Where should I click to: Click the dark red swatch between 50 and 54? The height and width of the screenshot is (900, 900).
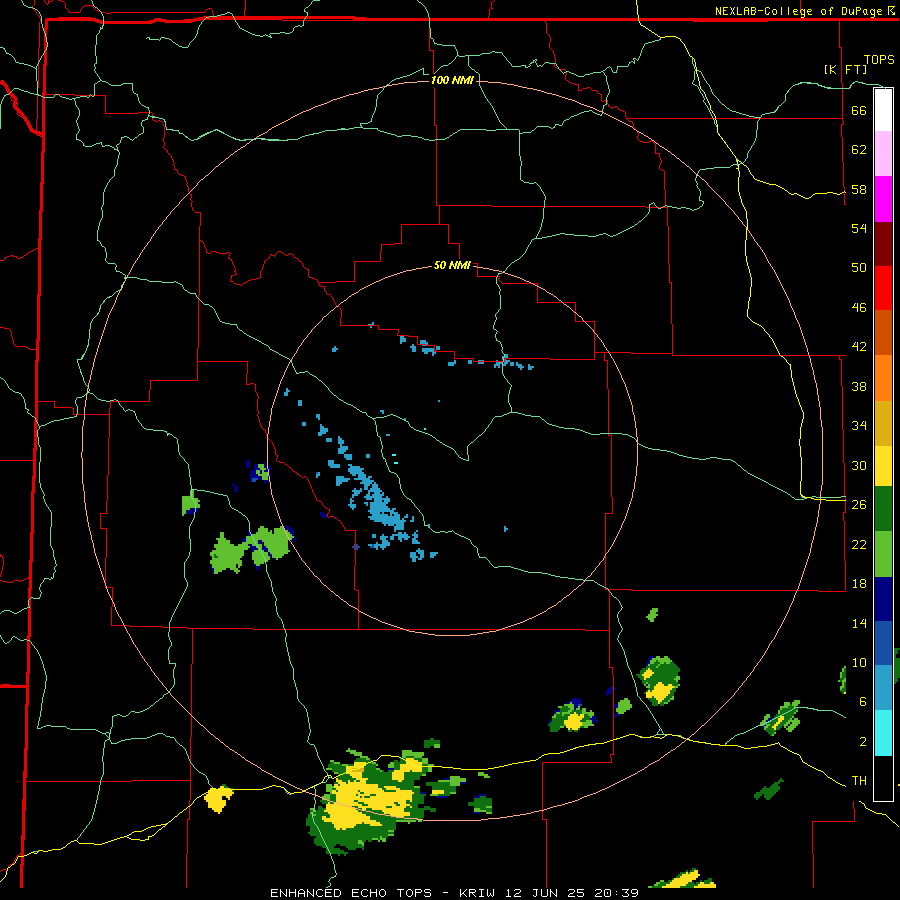tap(883, 244)
